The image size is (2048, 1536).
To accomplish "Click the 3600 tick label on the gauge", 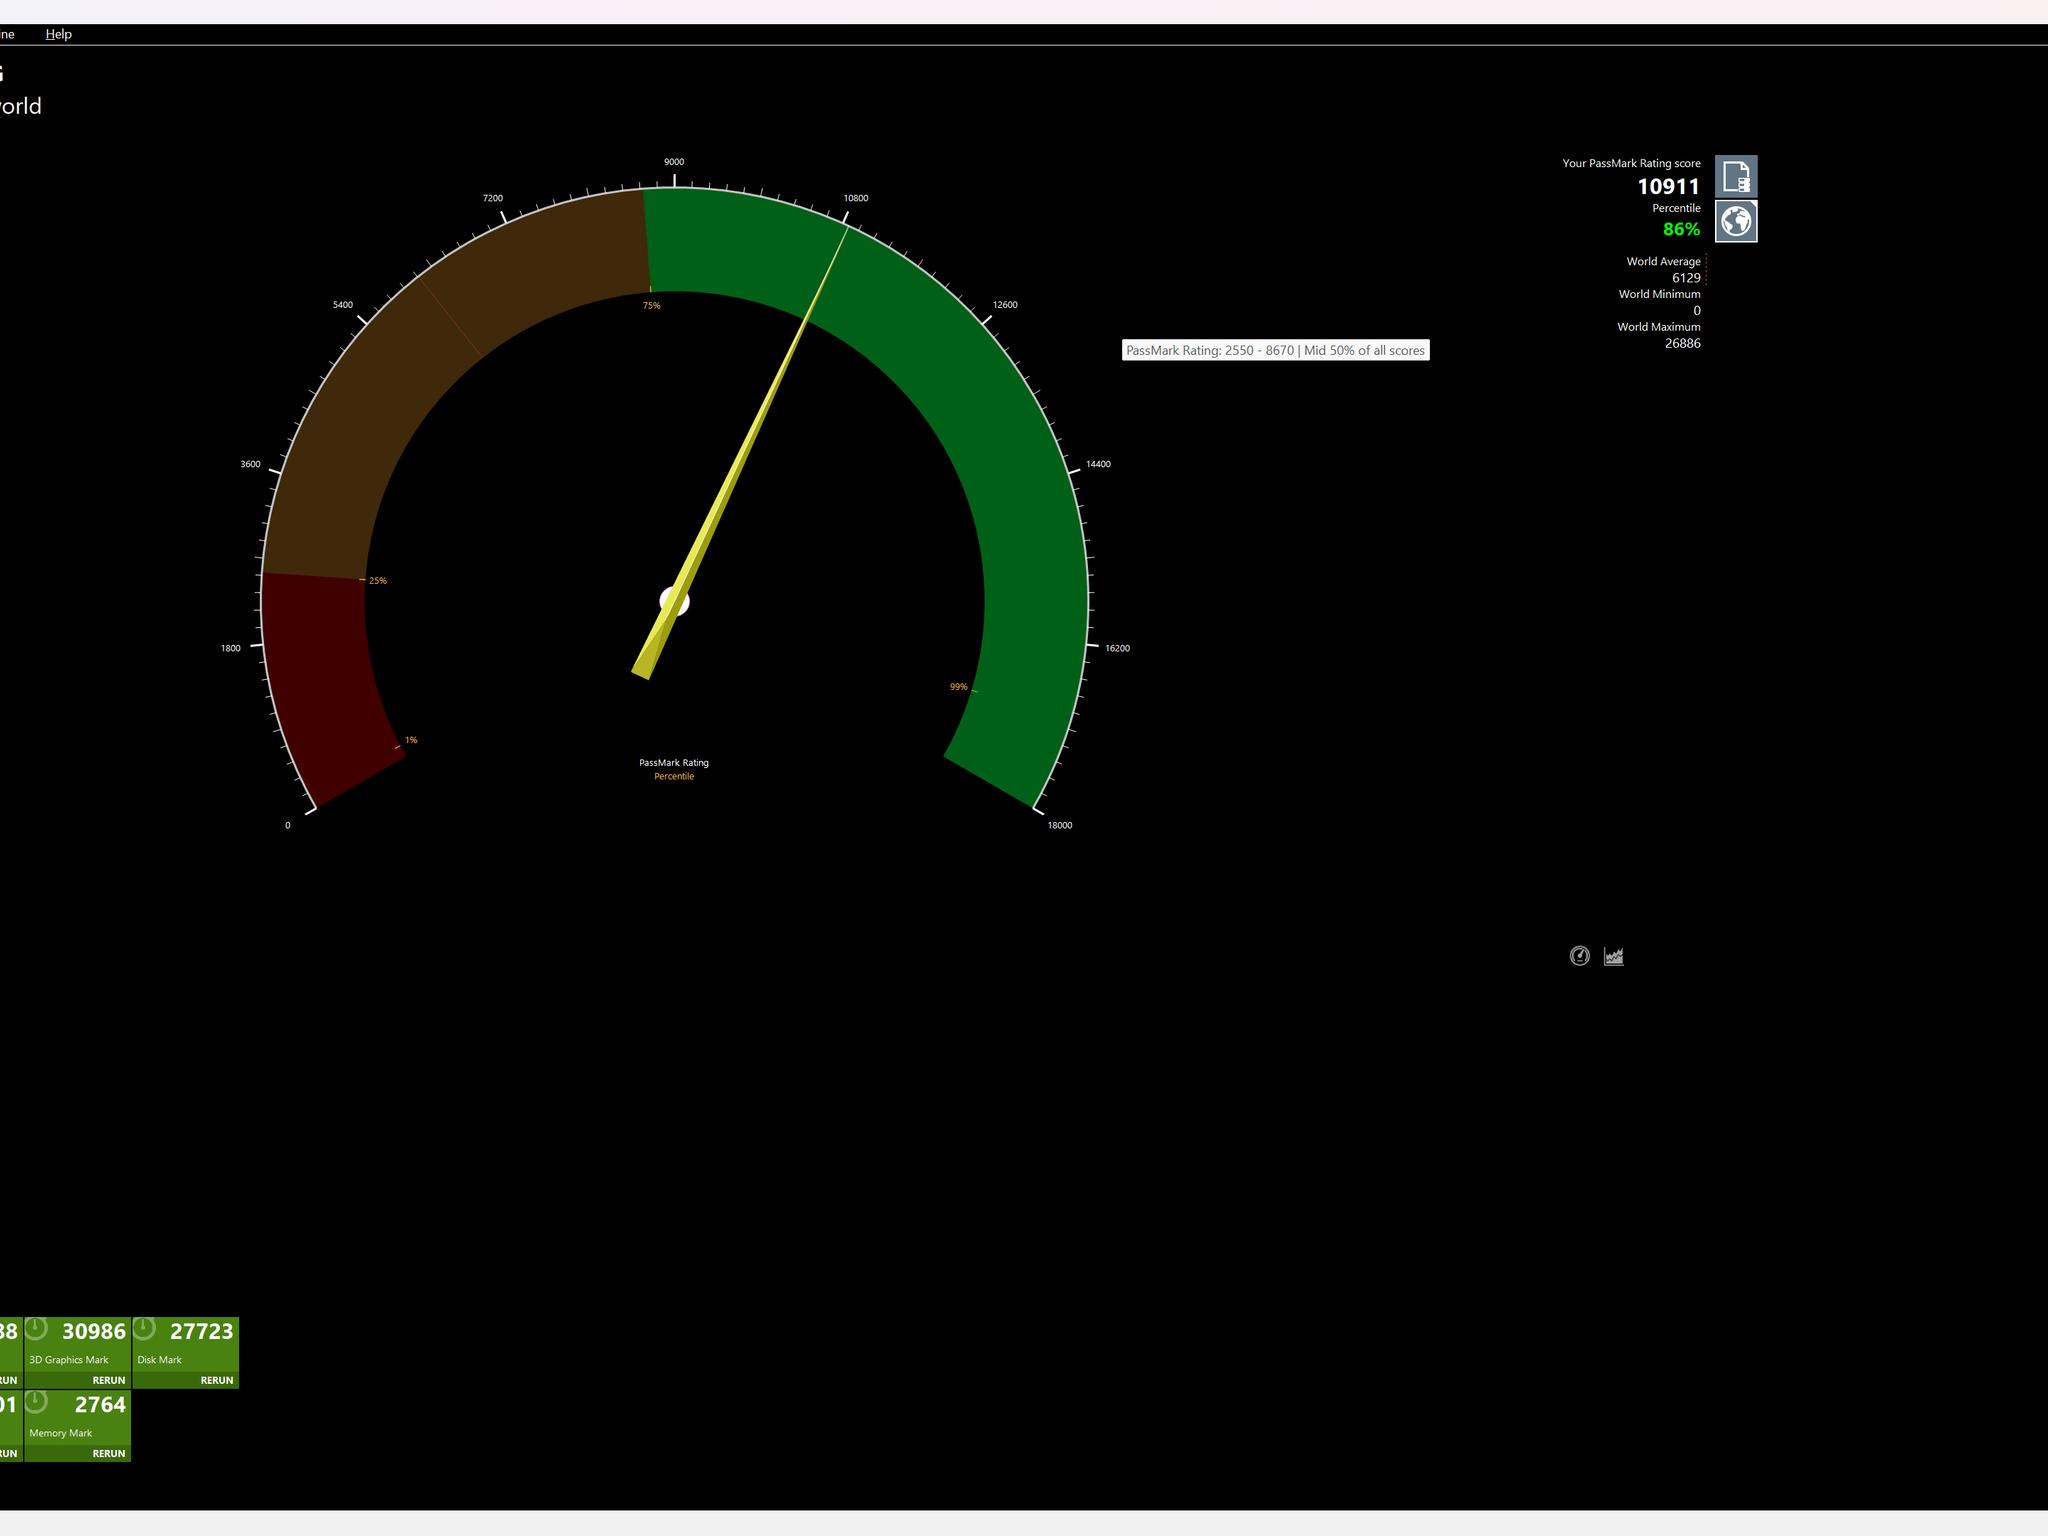I will click(250, 464).
